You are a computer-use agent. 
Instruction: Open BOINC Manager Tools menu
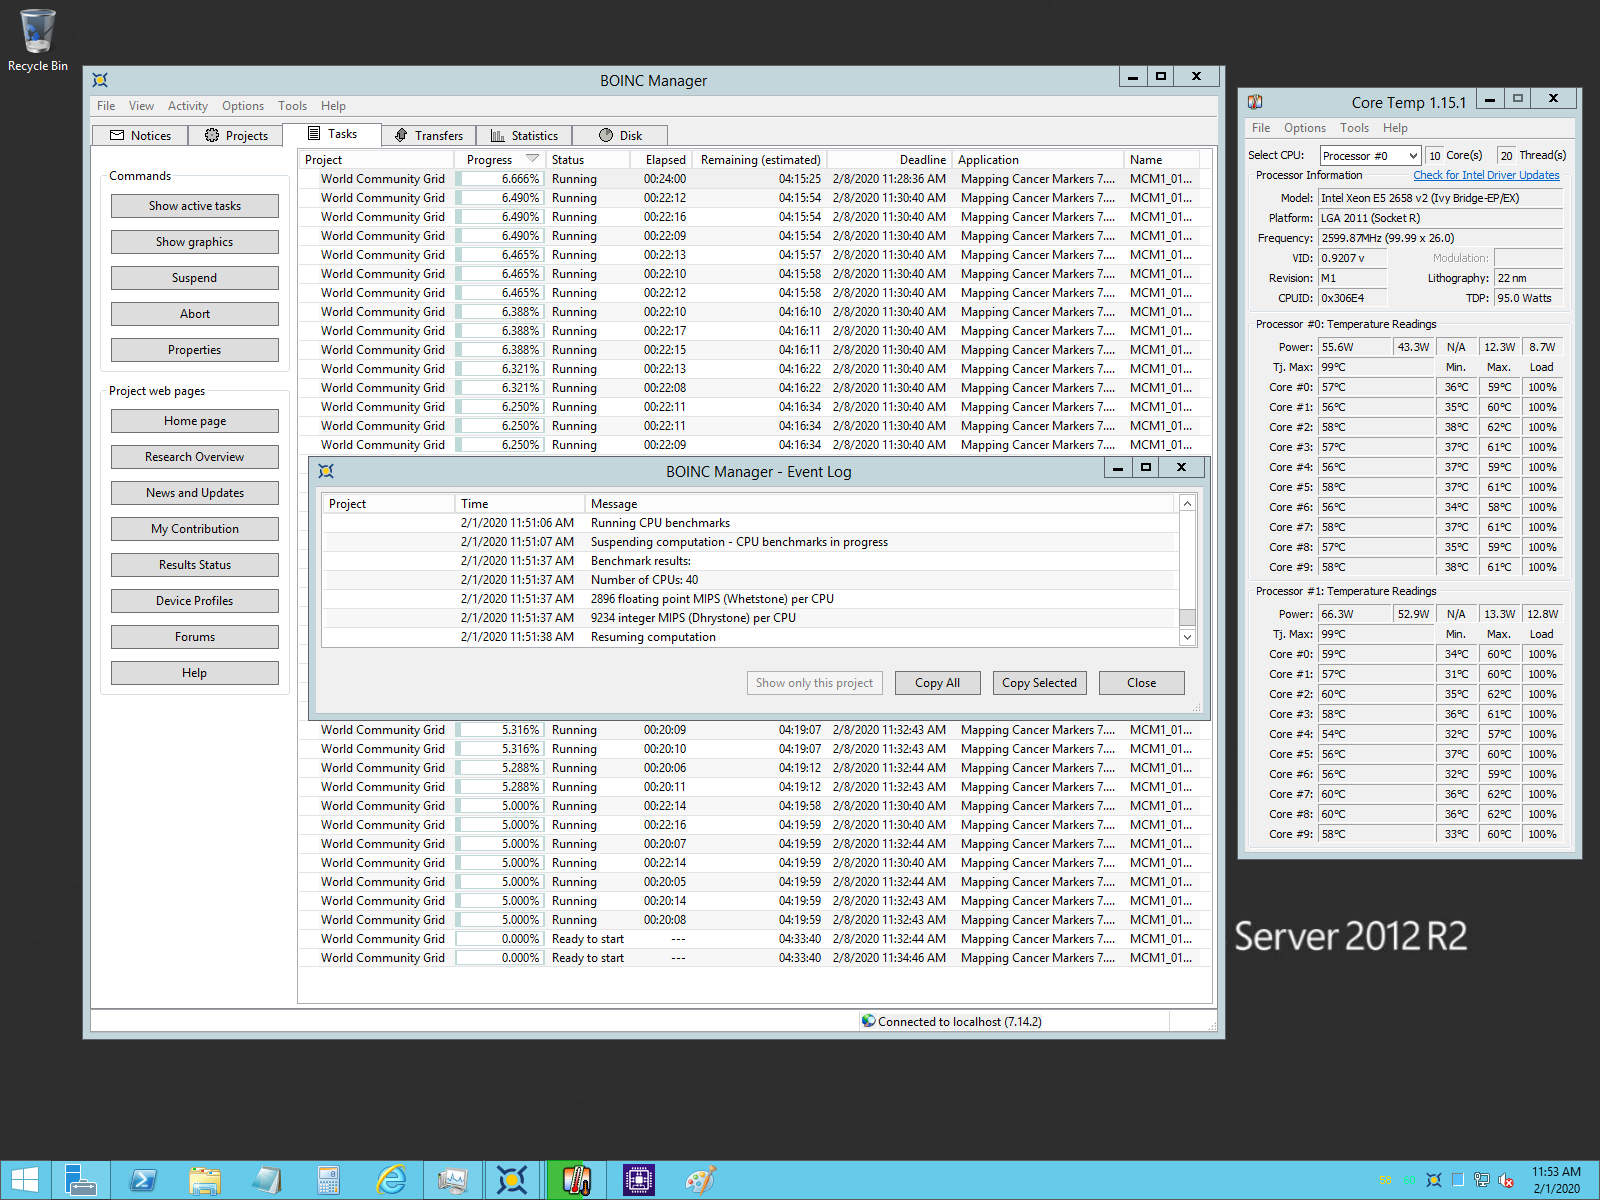(x=293, y=106)
